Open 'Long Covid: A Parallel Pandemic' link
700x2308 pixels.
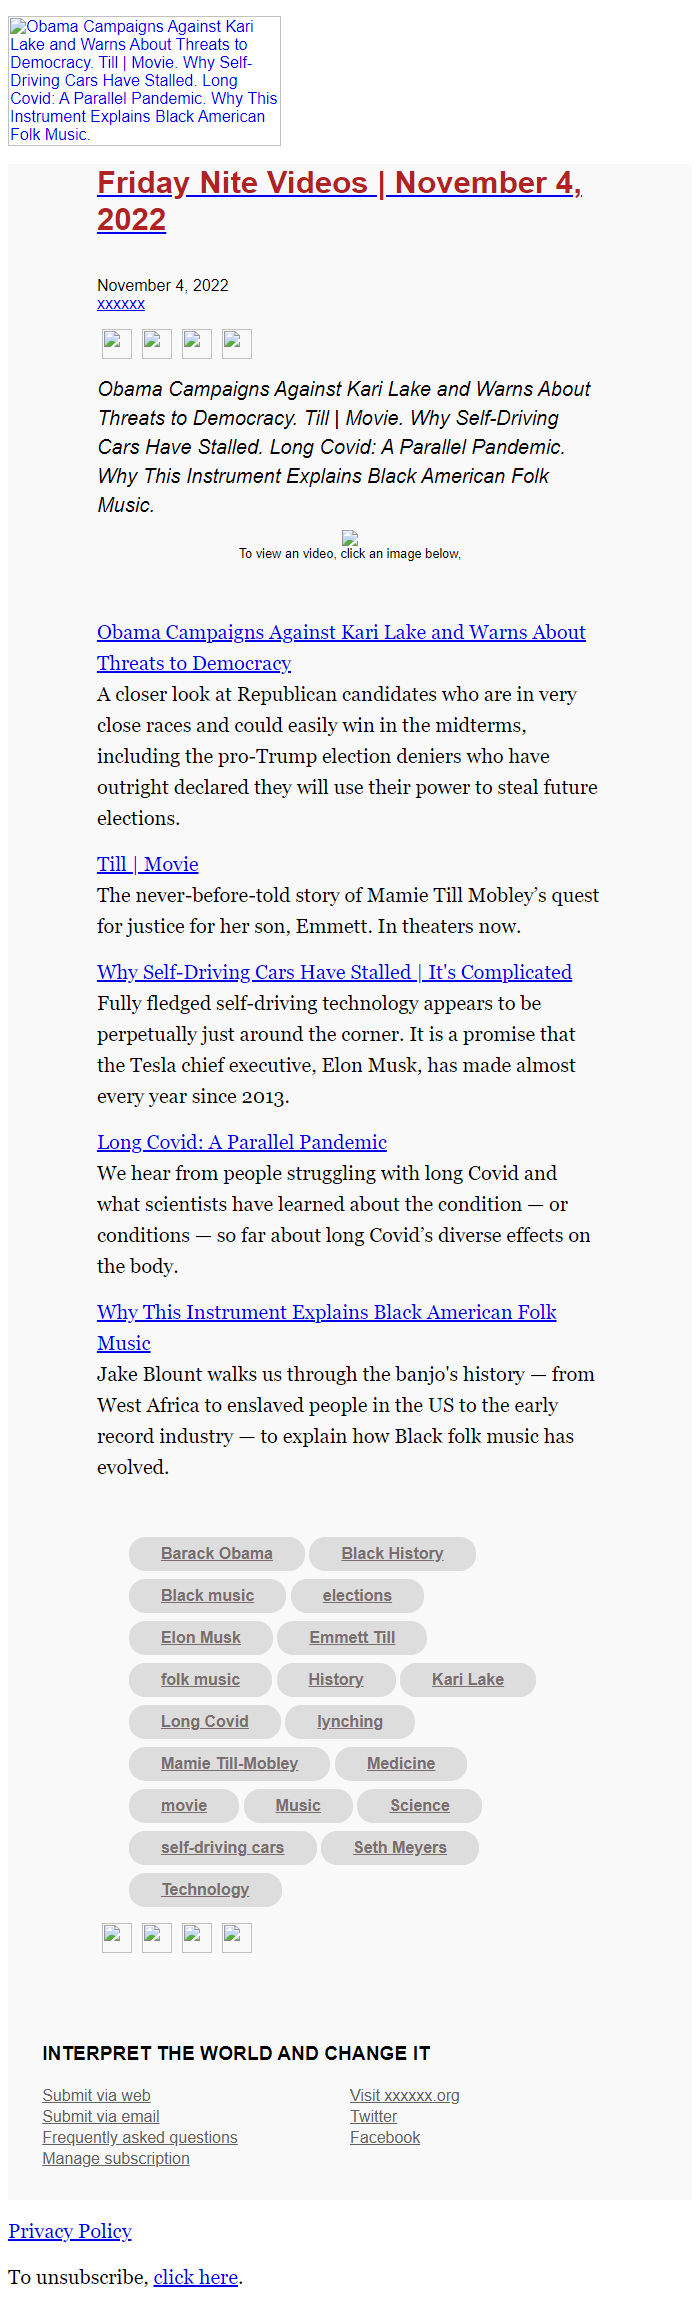(x=241, y=1142)
